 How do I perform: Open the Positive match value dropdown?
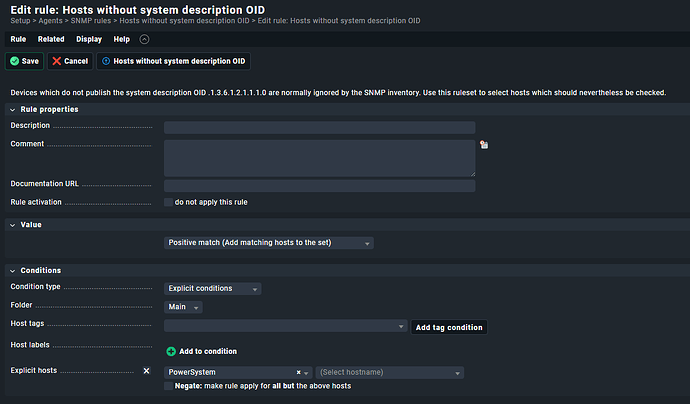[x=268, y=243]
